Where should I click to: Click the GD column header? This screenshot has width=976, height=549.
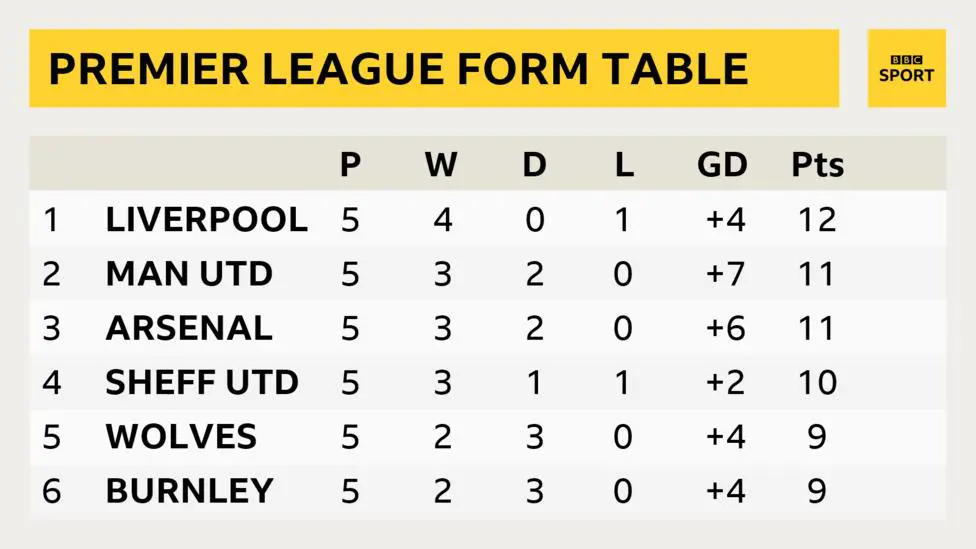coord(722,164)
